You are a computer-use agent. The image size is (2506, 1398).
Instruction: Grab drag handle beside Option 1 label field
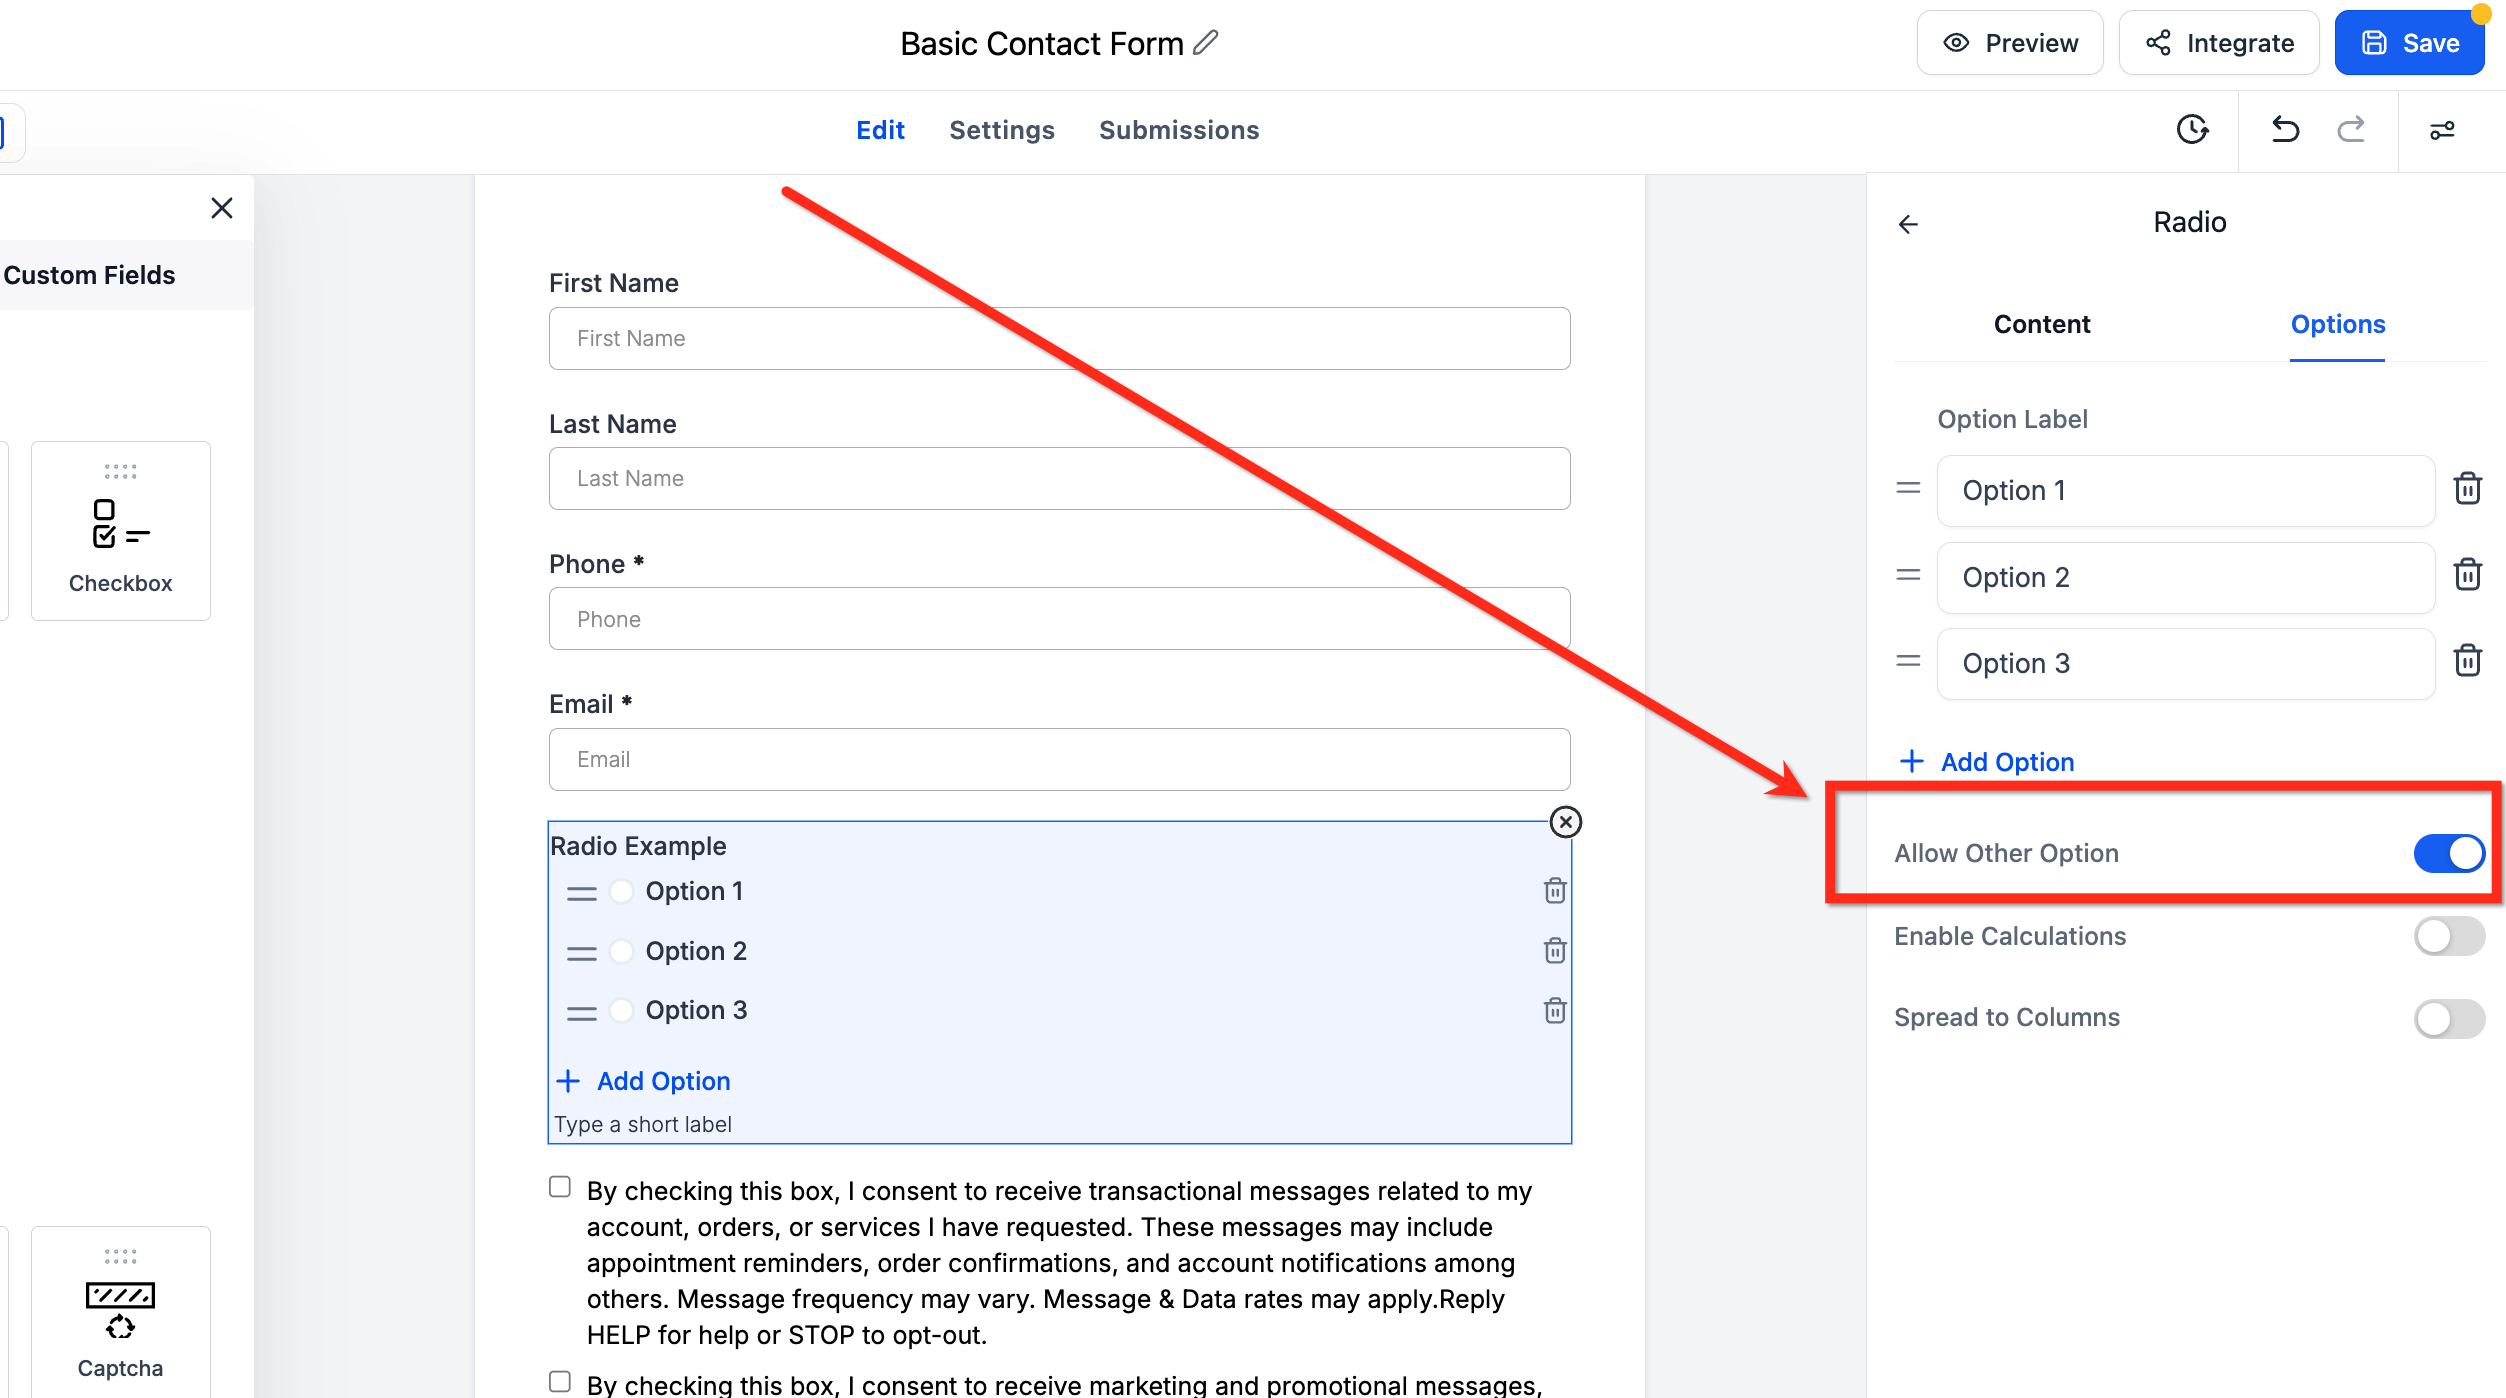[1908, 488]
